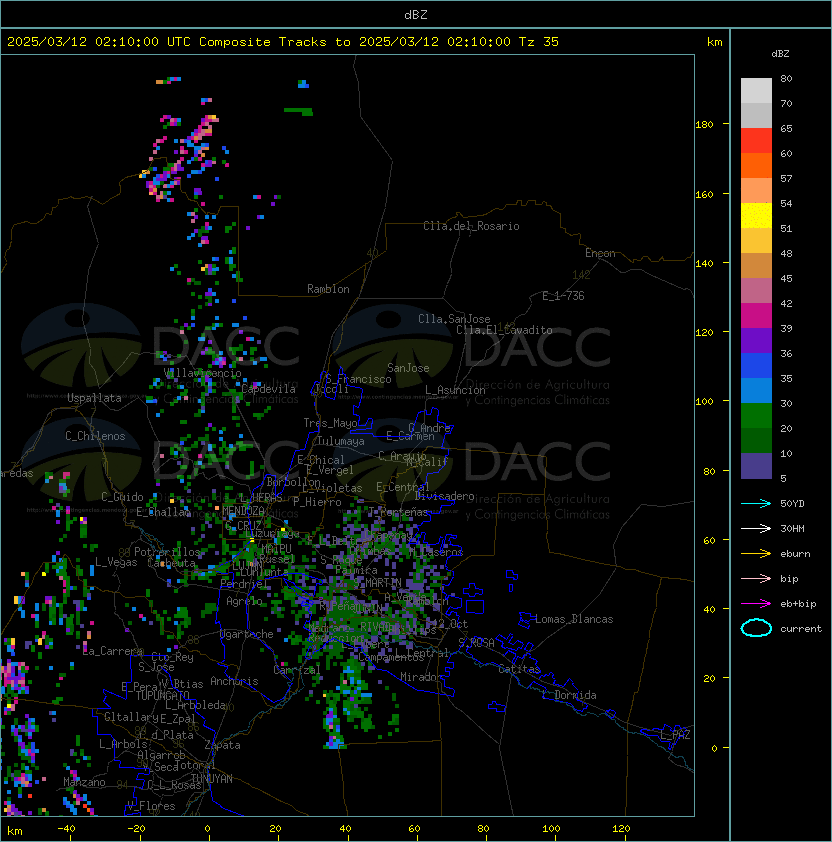The image size is (832, 842).
Task: Click the 5 dBZ scale value
Action: coord(783,478)
